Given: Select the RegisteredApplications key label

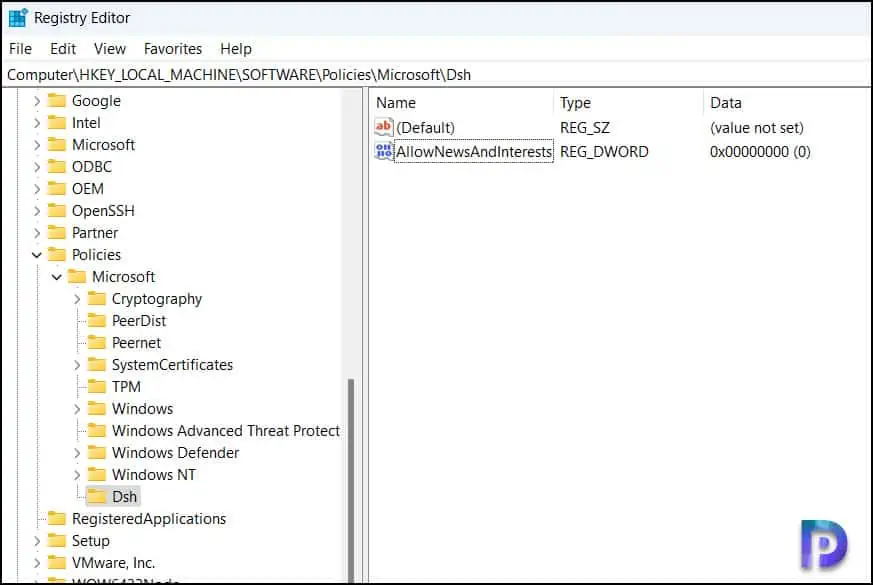Looking at the screenshot, I should pos(149,519).
